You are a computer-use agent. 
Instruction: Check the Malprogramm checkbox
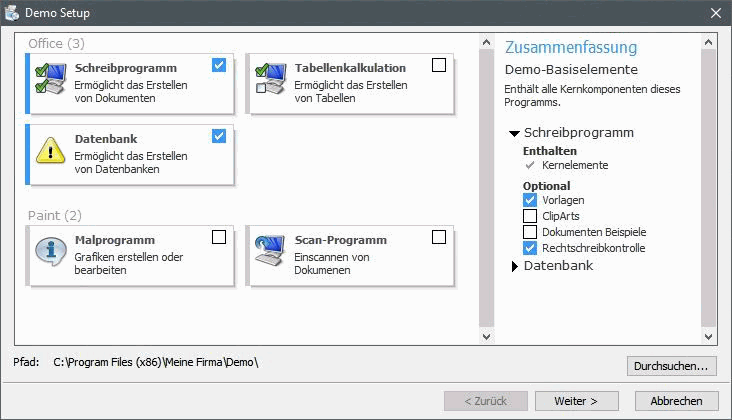pyautogui.click(x=219, y=237)
